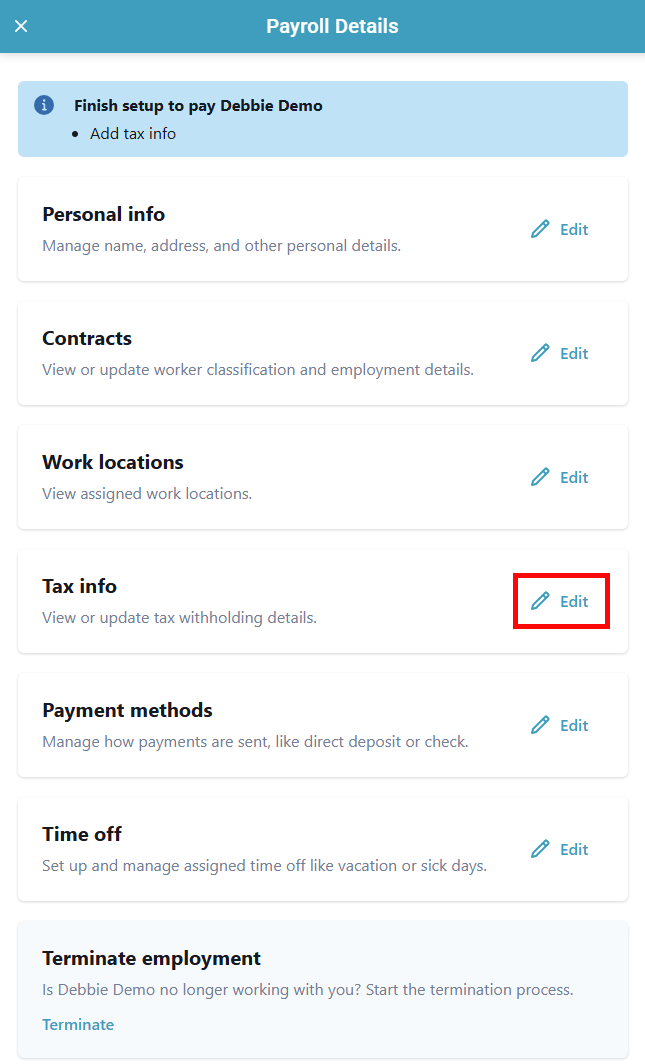645x1064 pixels.
Task: Click the Payment methods card heading
Action: (x=127, y=710)
